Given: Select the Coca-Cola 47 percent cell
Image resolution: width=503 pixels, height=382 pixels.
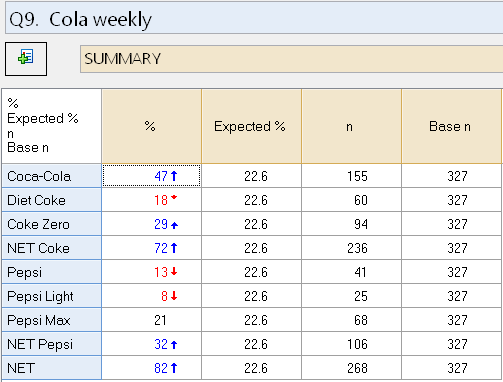Looking at the screenshot, I should [x=152, y=176].
